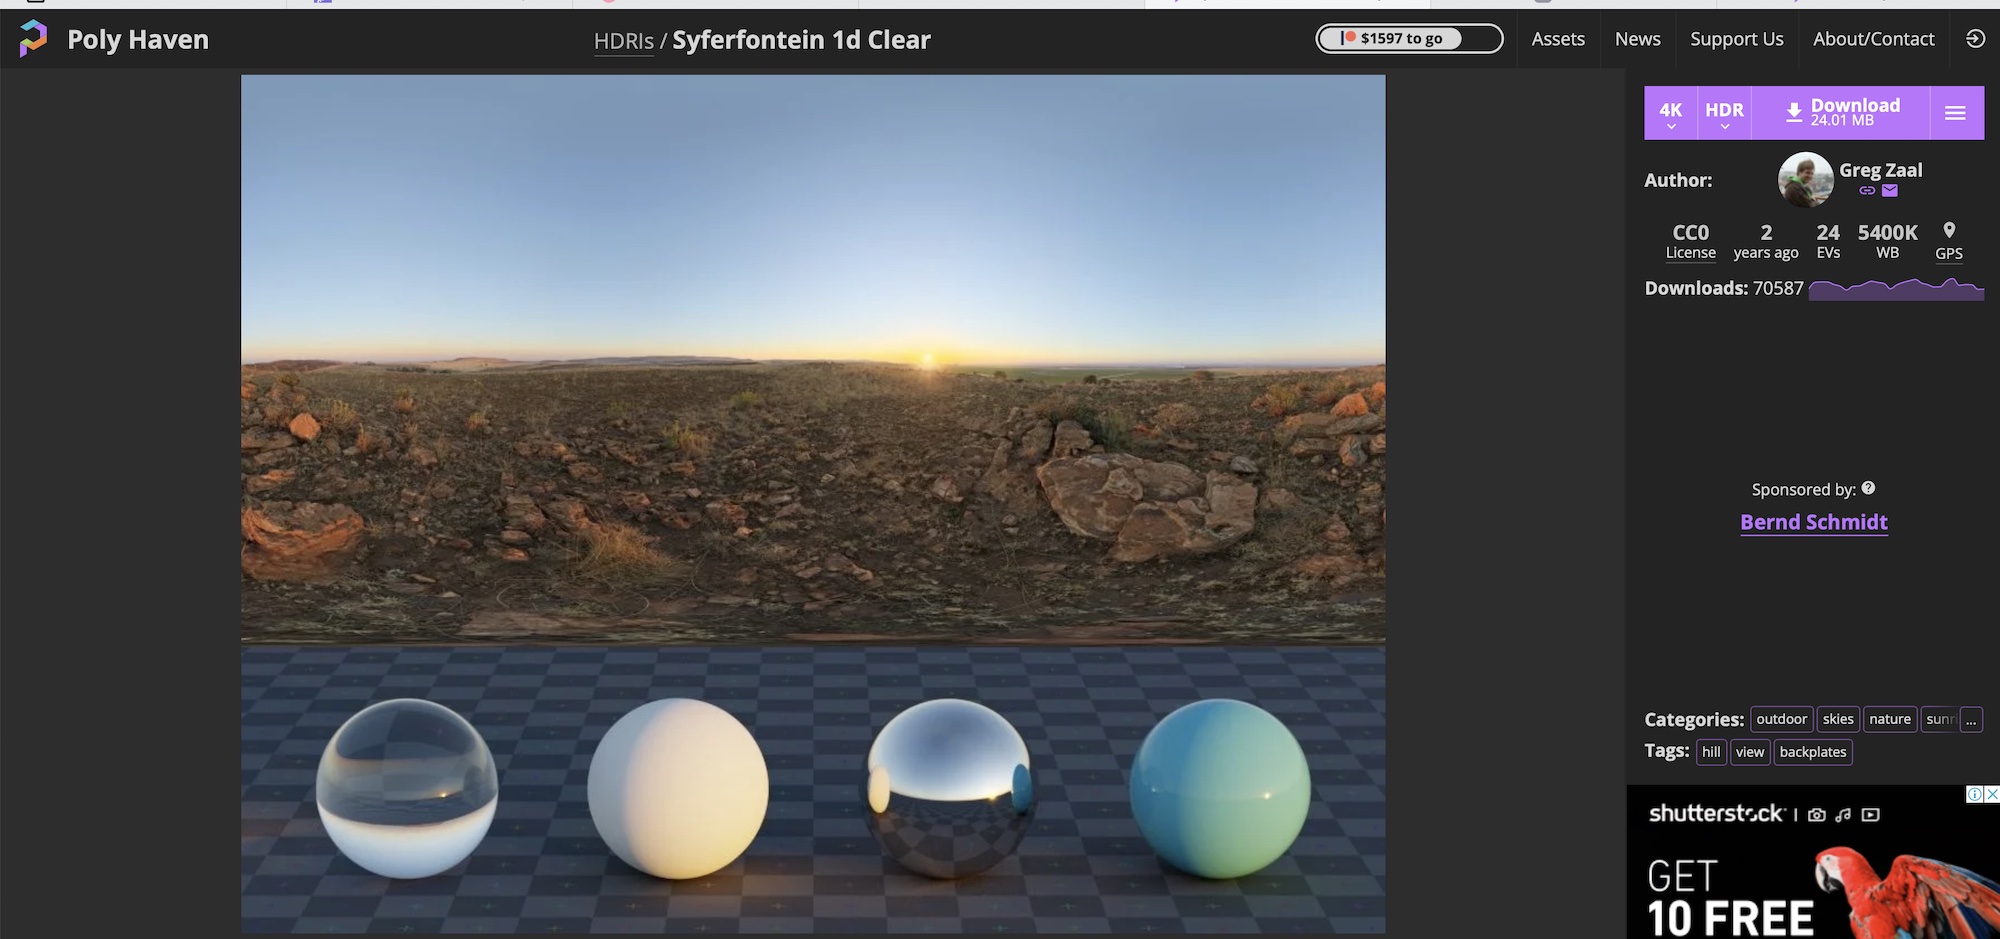Download the 24.01 MB HDRI file
The height and width of the screenshot is (939, 2000).
pos(1842,113)
